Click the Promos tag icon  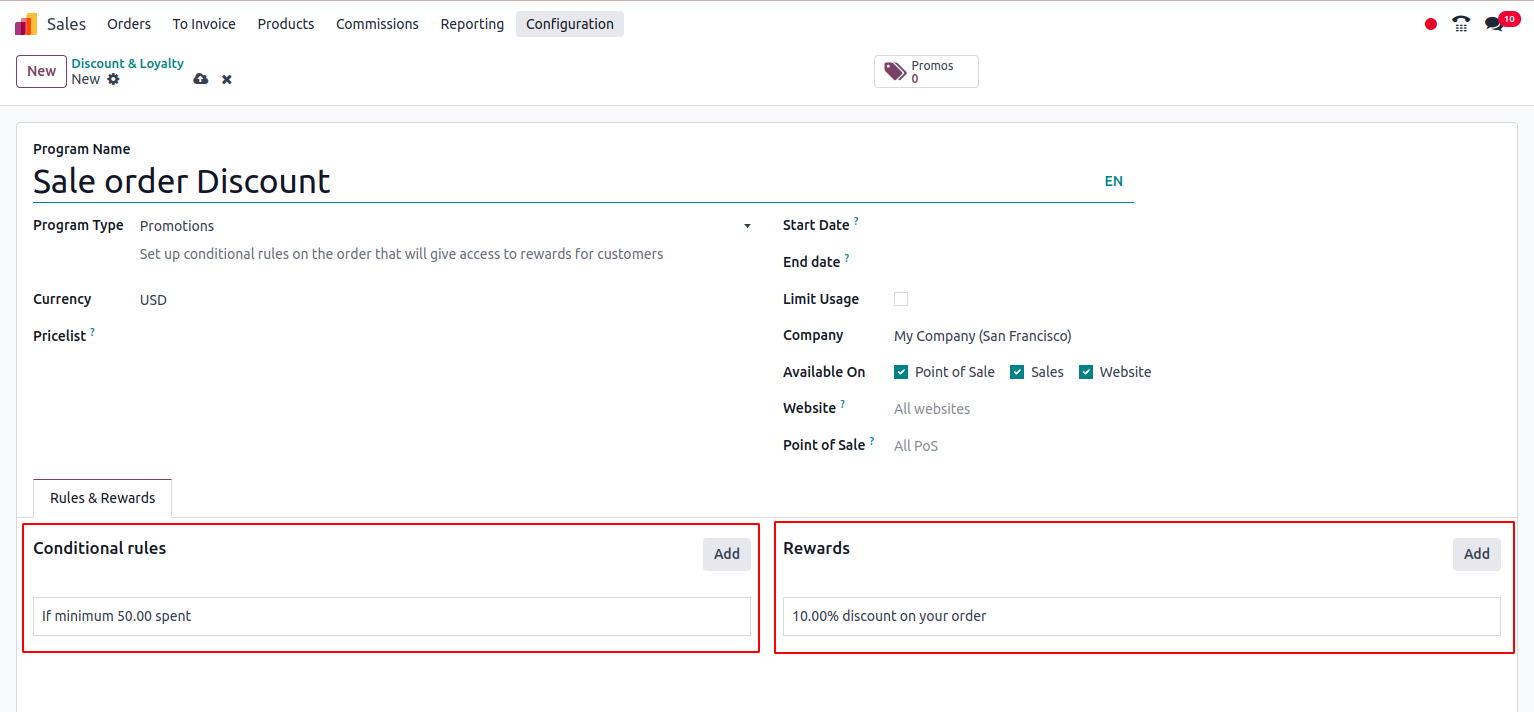[x=895, y=72]
